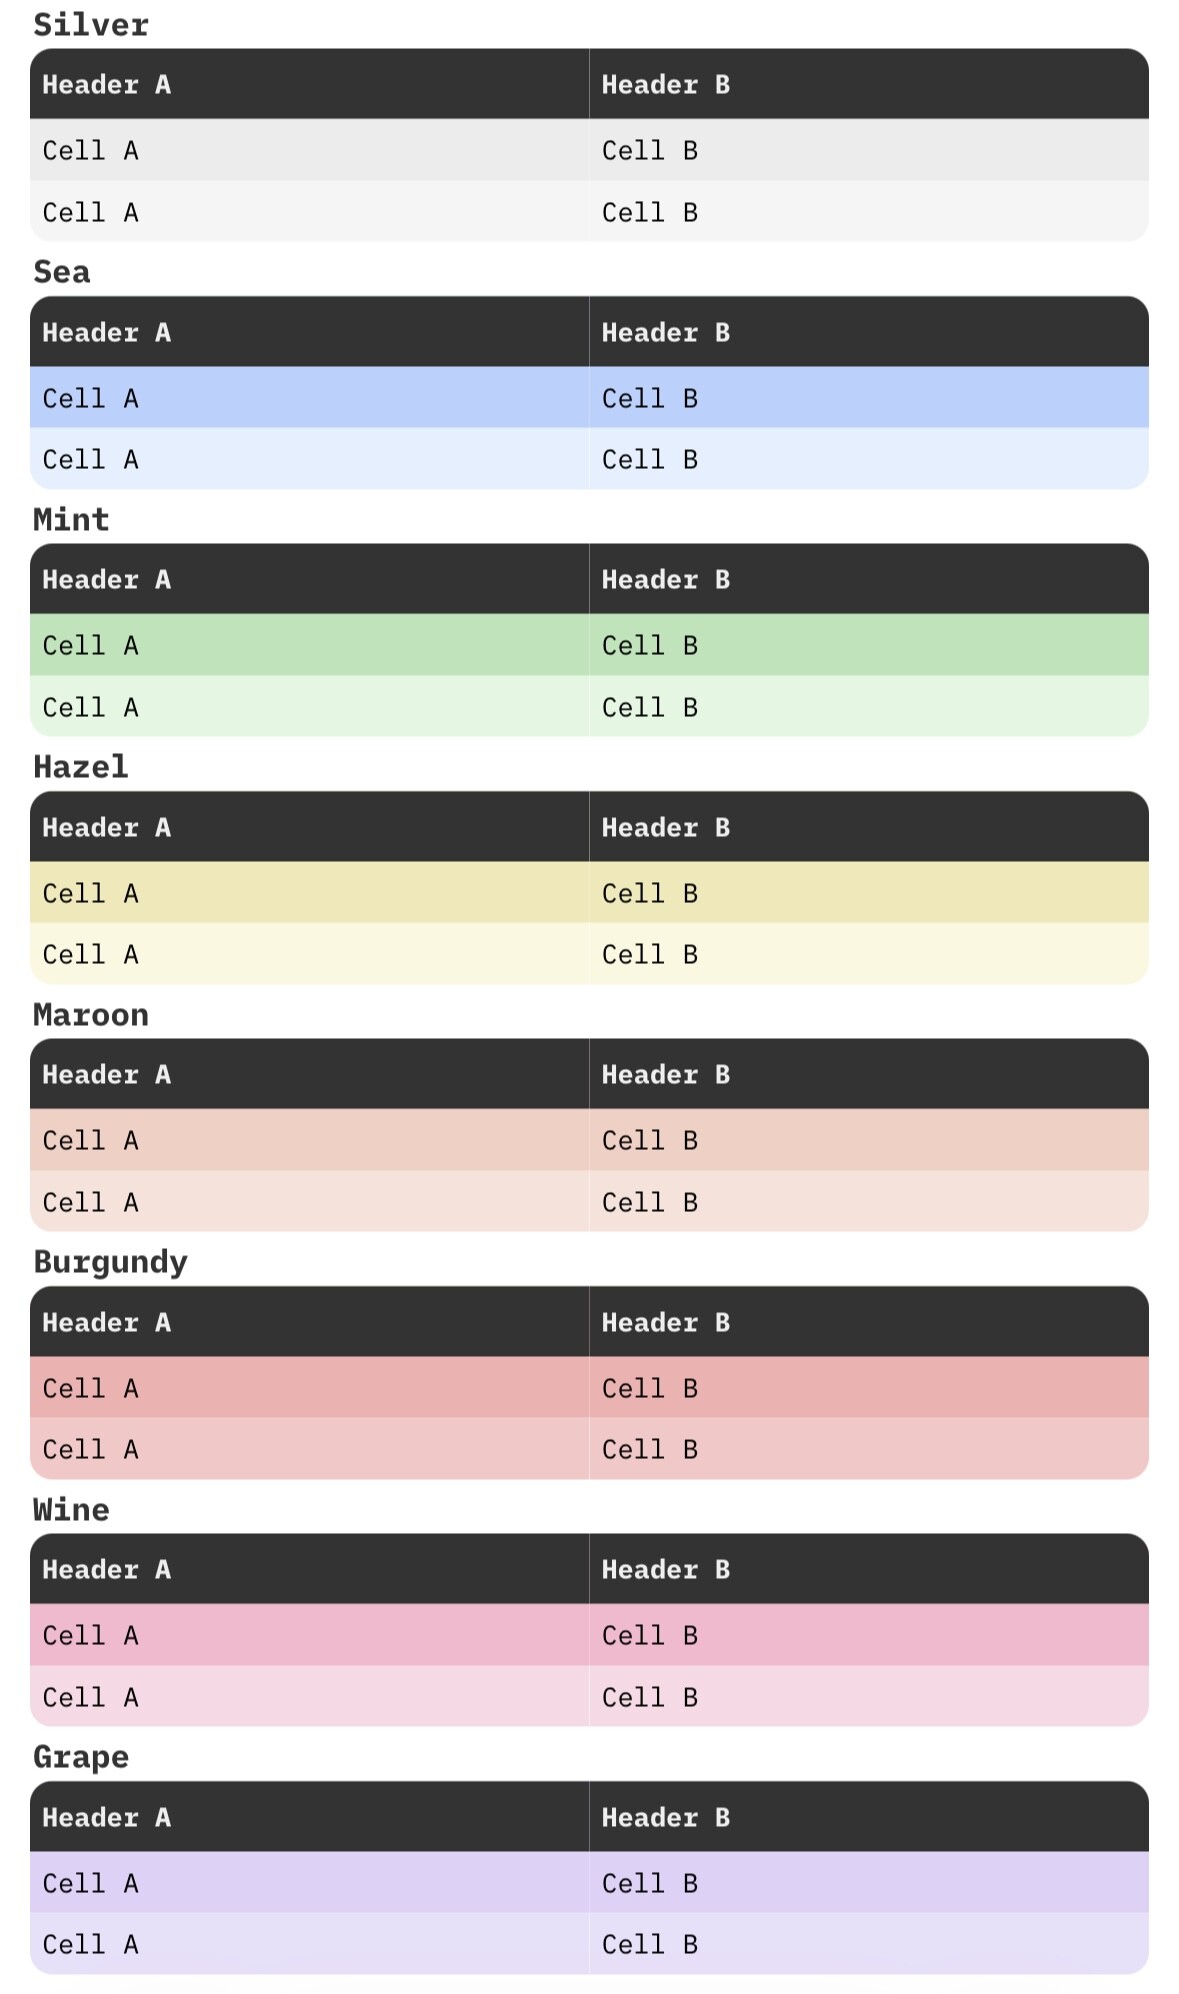Click Header B in the Burgundy table
Viewport: 1179px width, 1994px height.
(x=665, y=1322)
